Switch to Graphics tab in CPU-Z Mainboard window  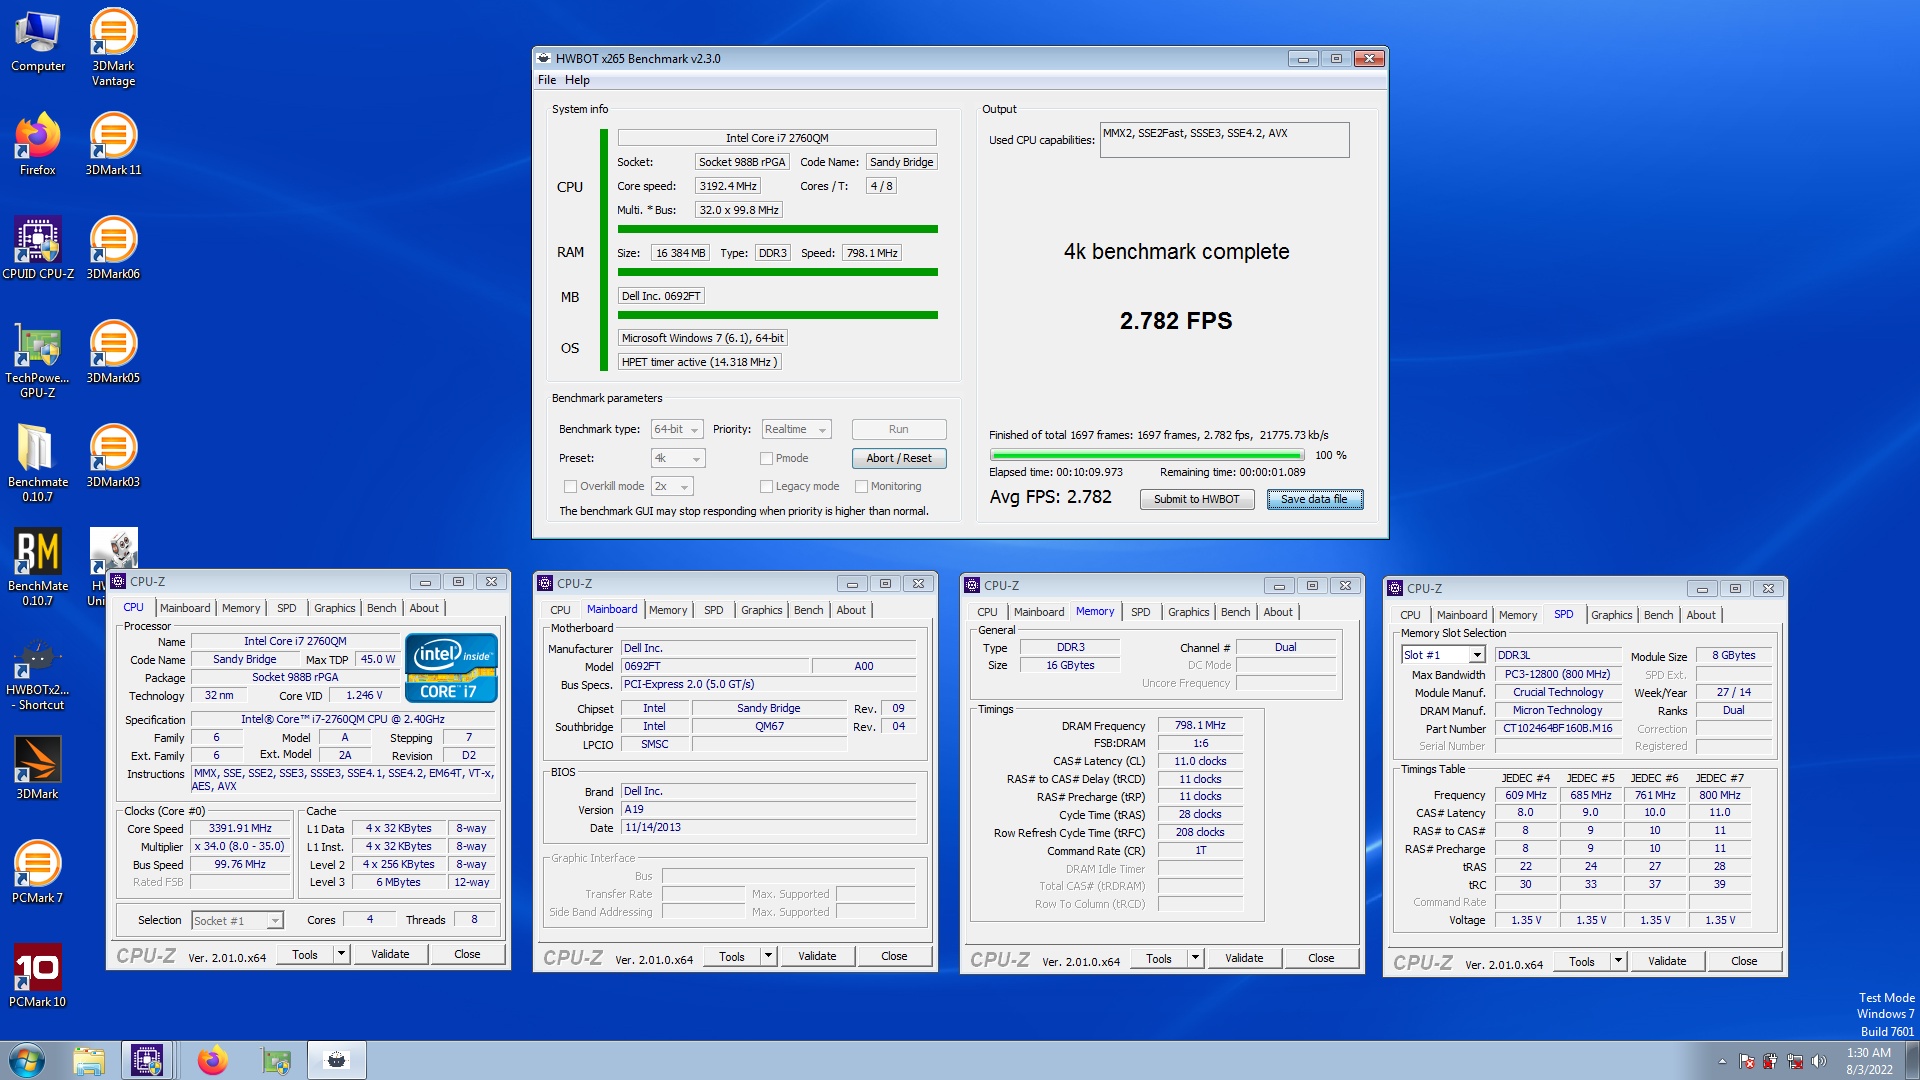click(x=761, y=610)
